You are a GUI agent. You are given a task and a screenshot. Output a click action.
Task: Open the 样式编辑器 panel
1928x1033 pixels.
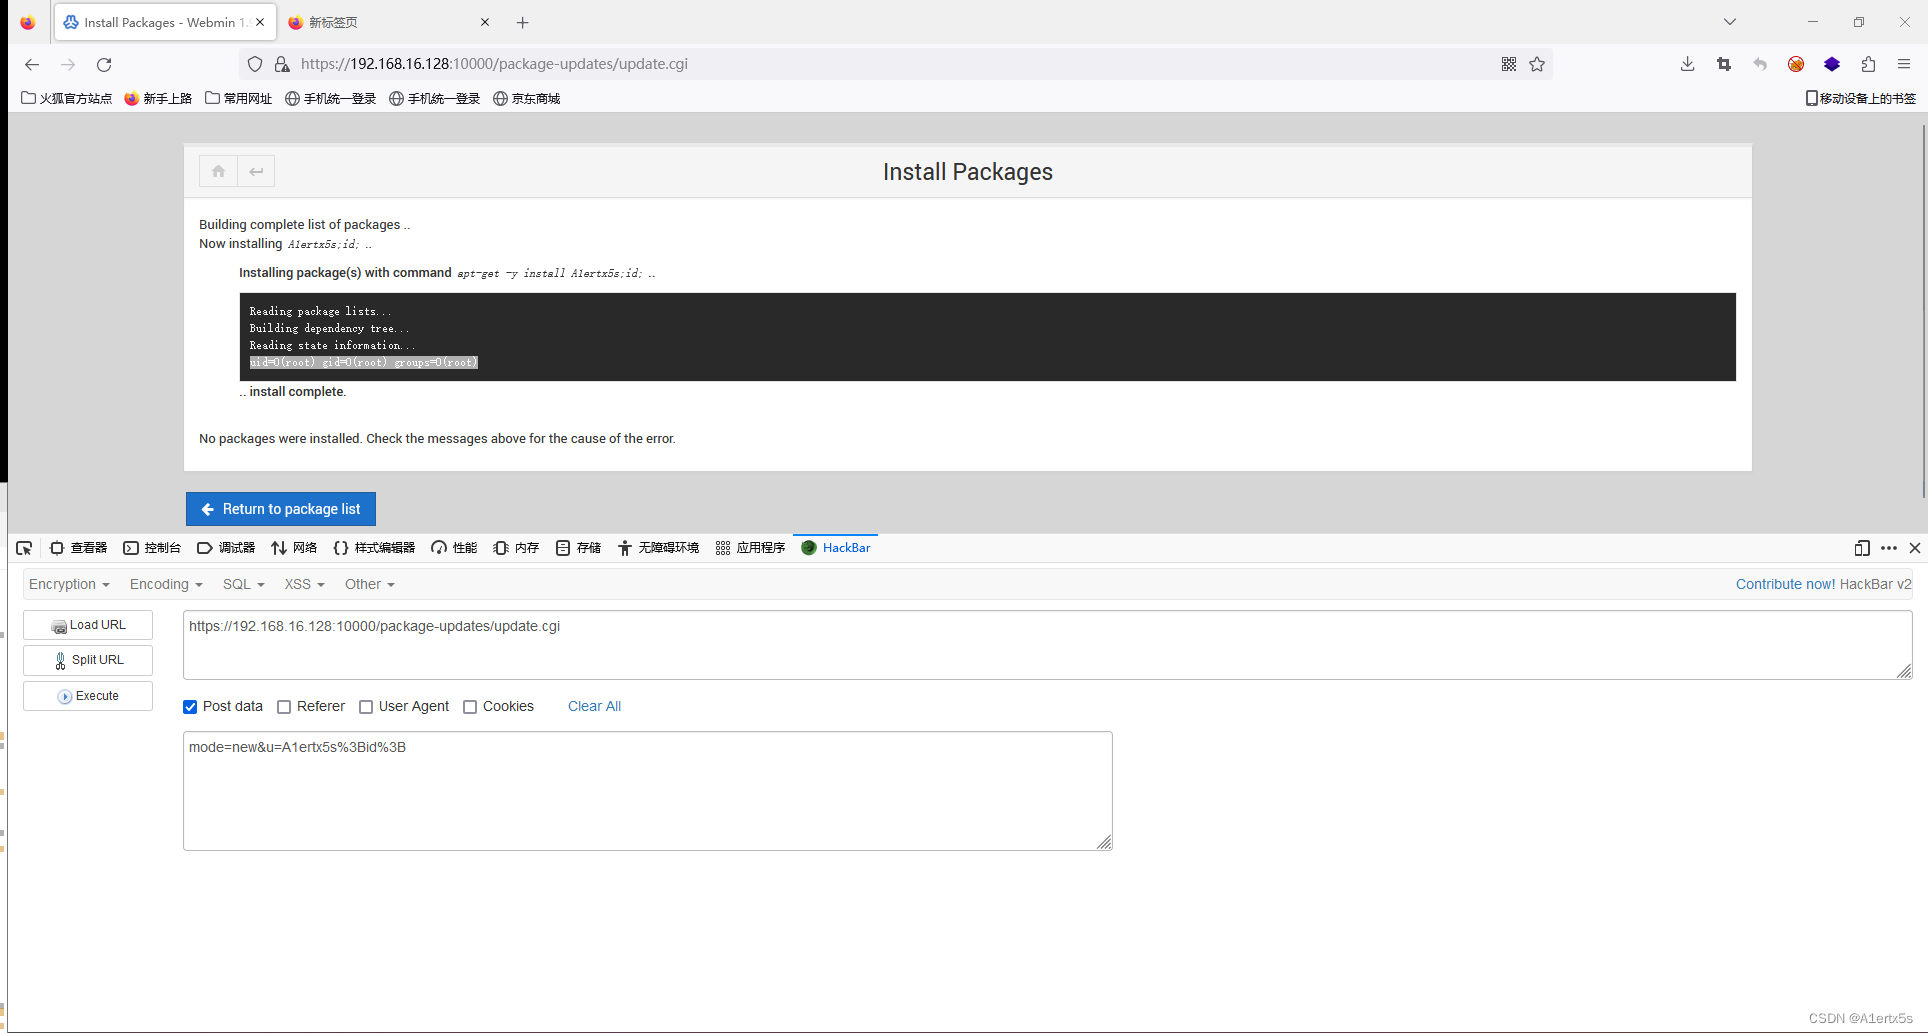372,547
